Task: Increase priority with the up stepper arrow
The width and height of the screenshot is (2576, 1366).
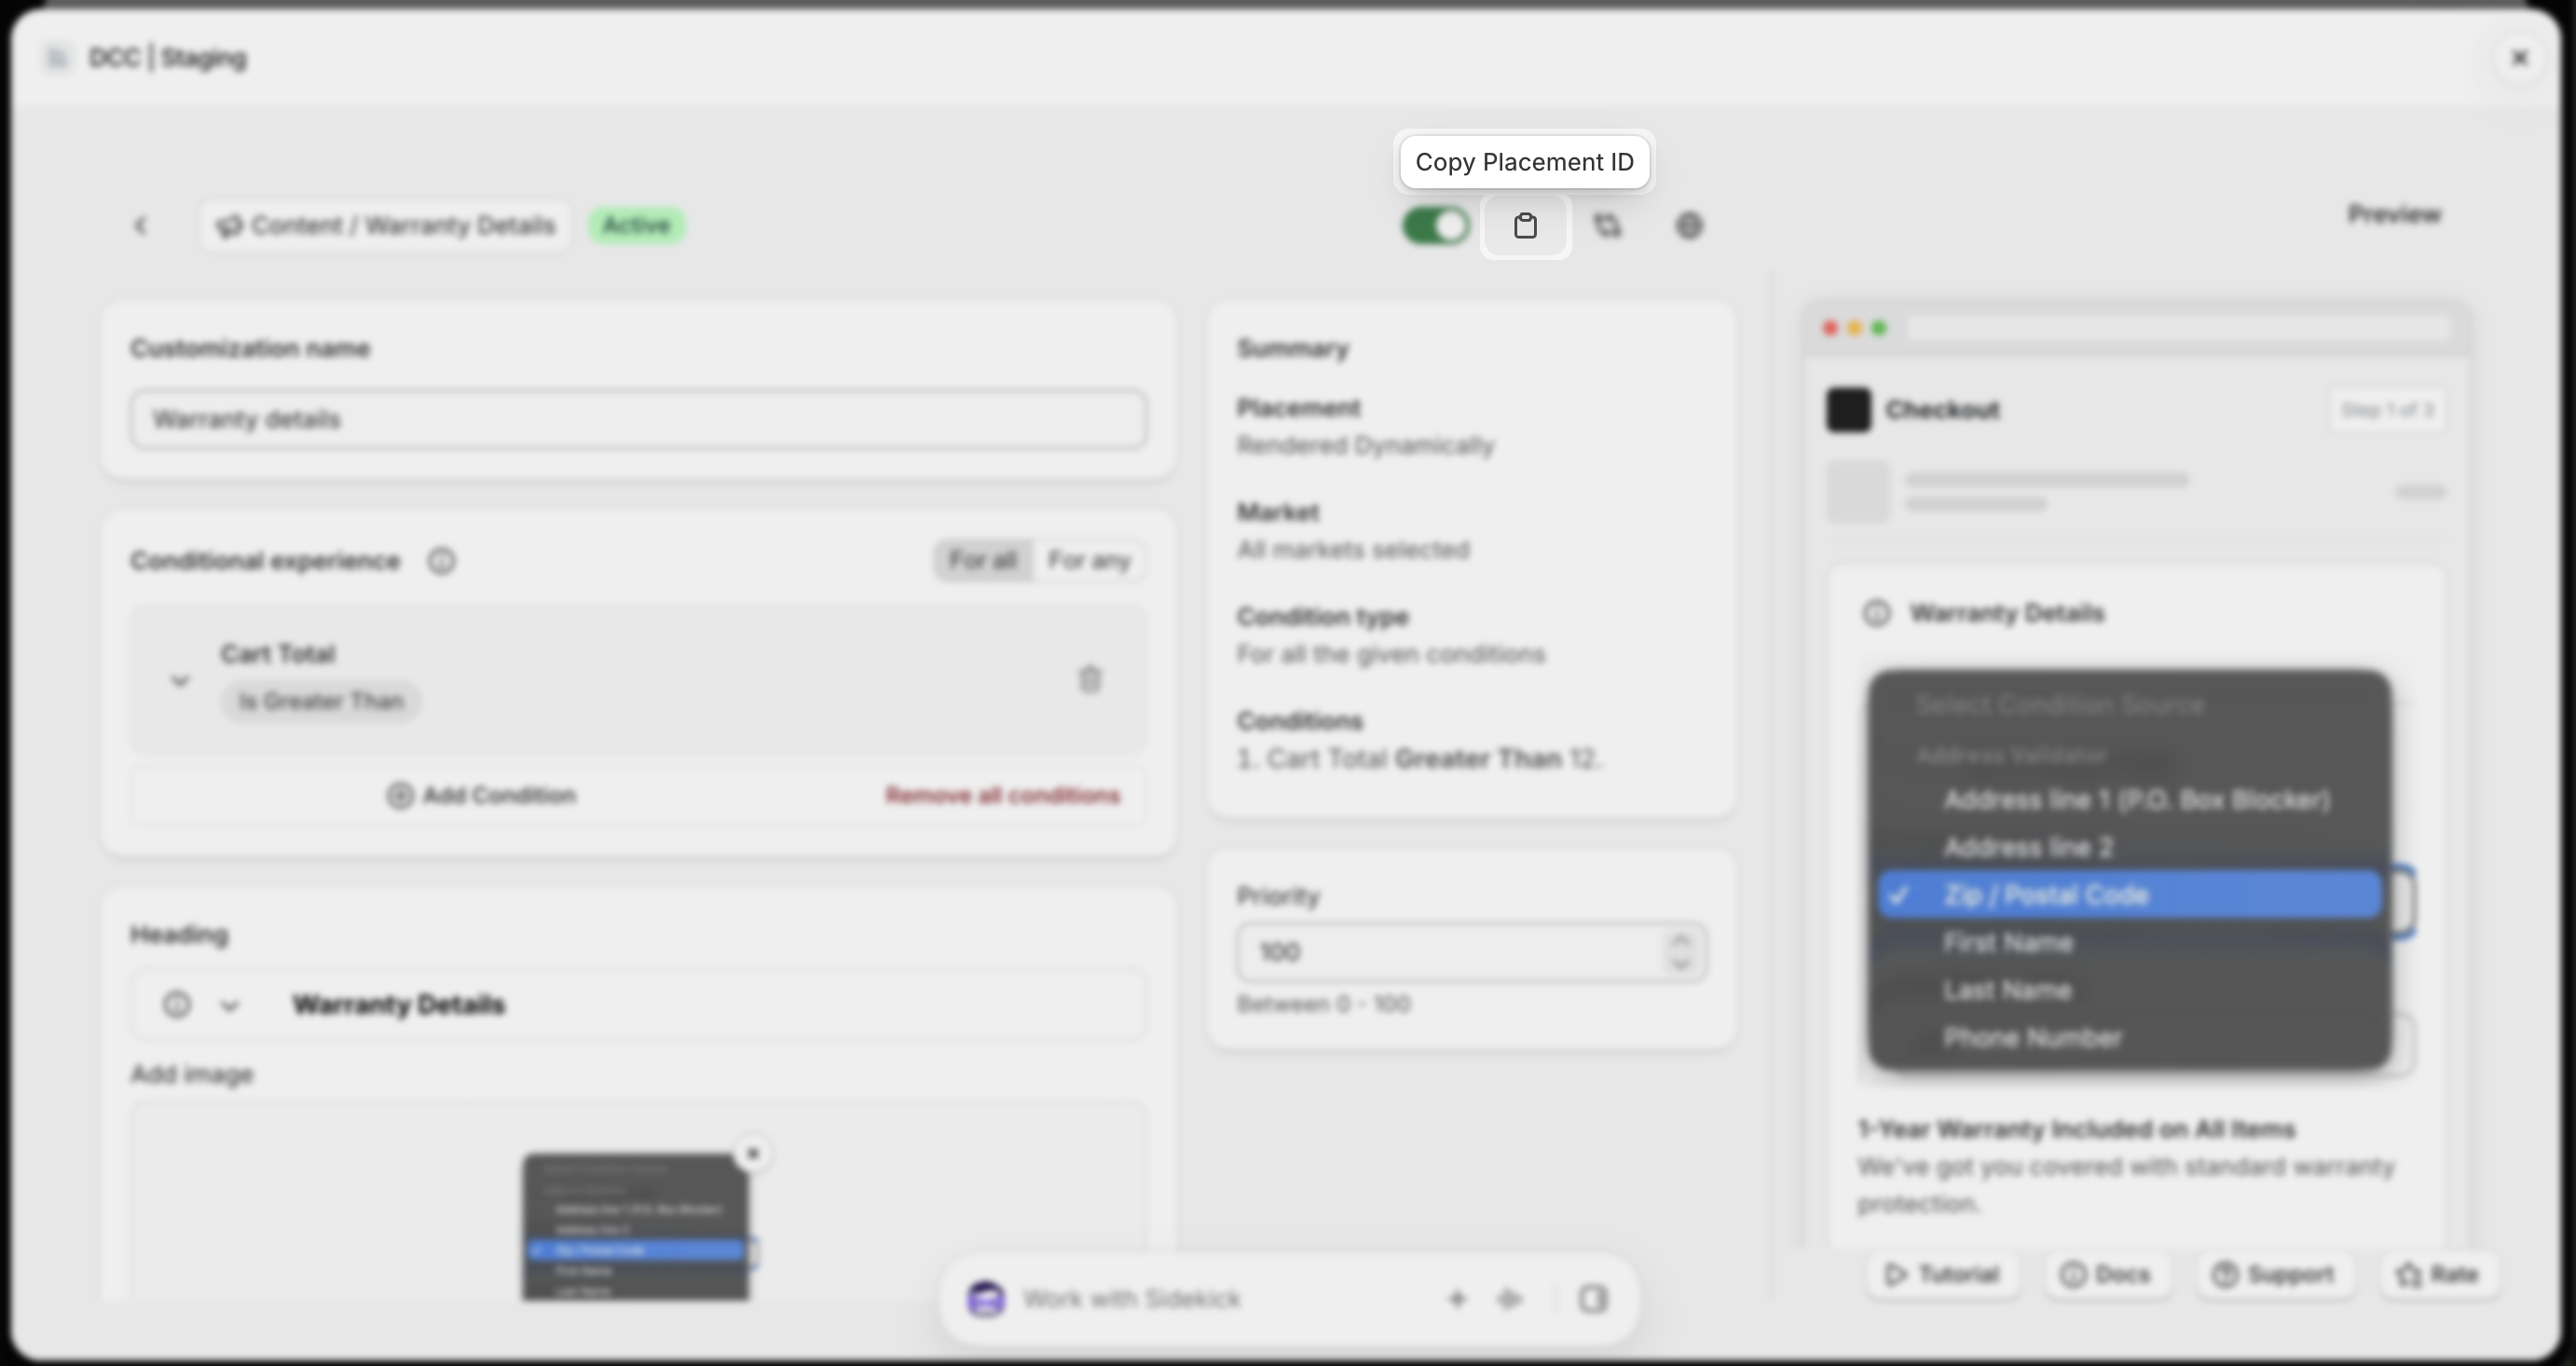Action: [x=1681, y=940]
